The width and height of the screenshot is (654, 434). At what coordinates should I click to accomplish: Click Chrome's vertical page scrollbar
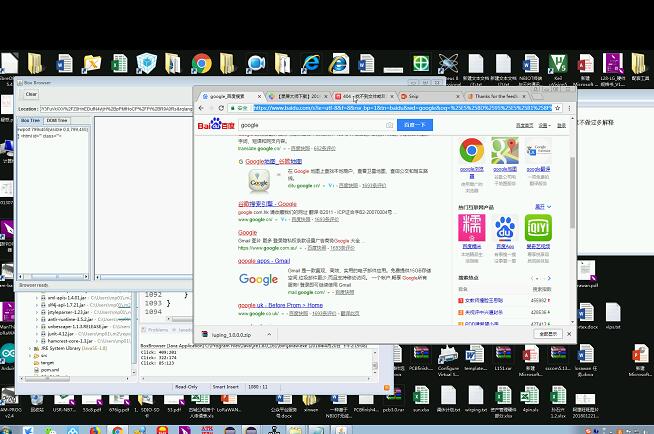572,193
